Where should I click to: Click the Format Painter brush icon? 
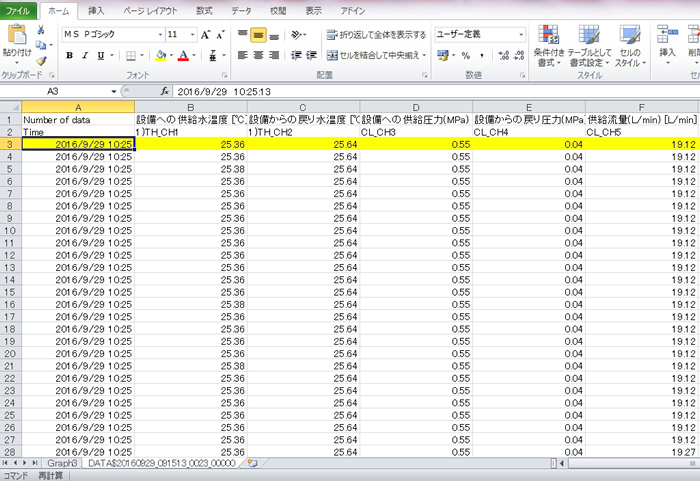click(x=42, y=60)
